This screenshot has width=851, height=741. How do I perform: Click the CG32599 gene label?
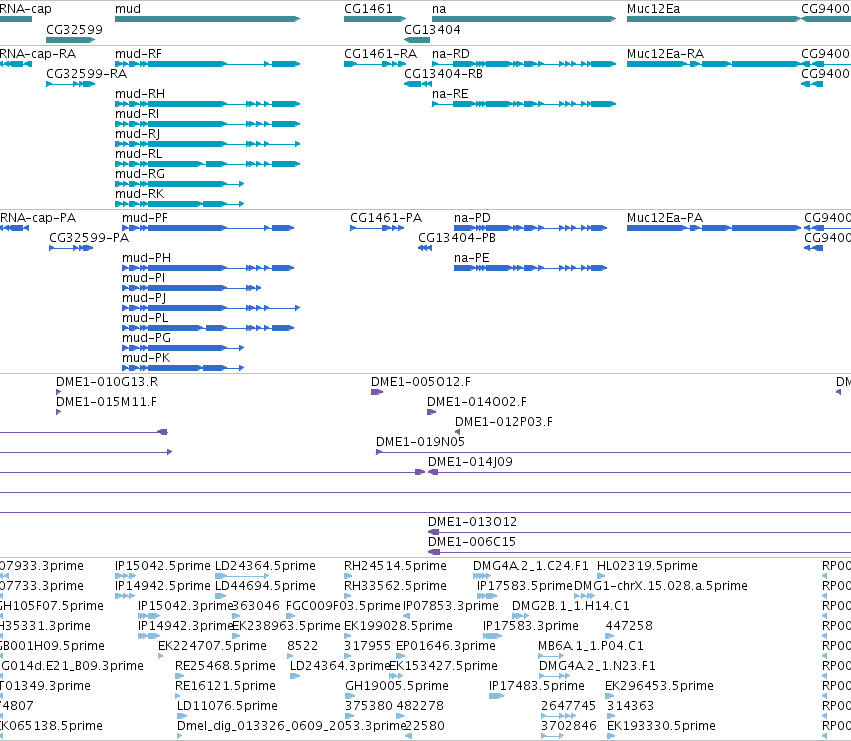point(74,29)
